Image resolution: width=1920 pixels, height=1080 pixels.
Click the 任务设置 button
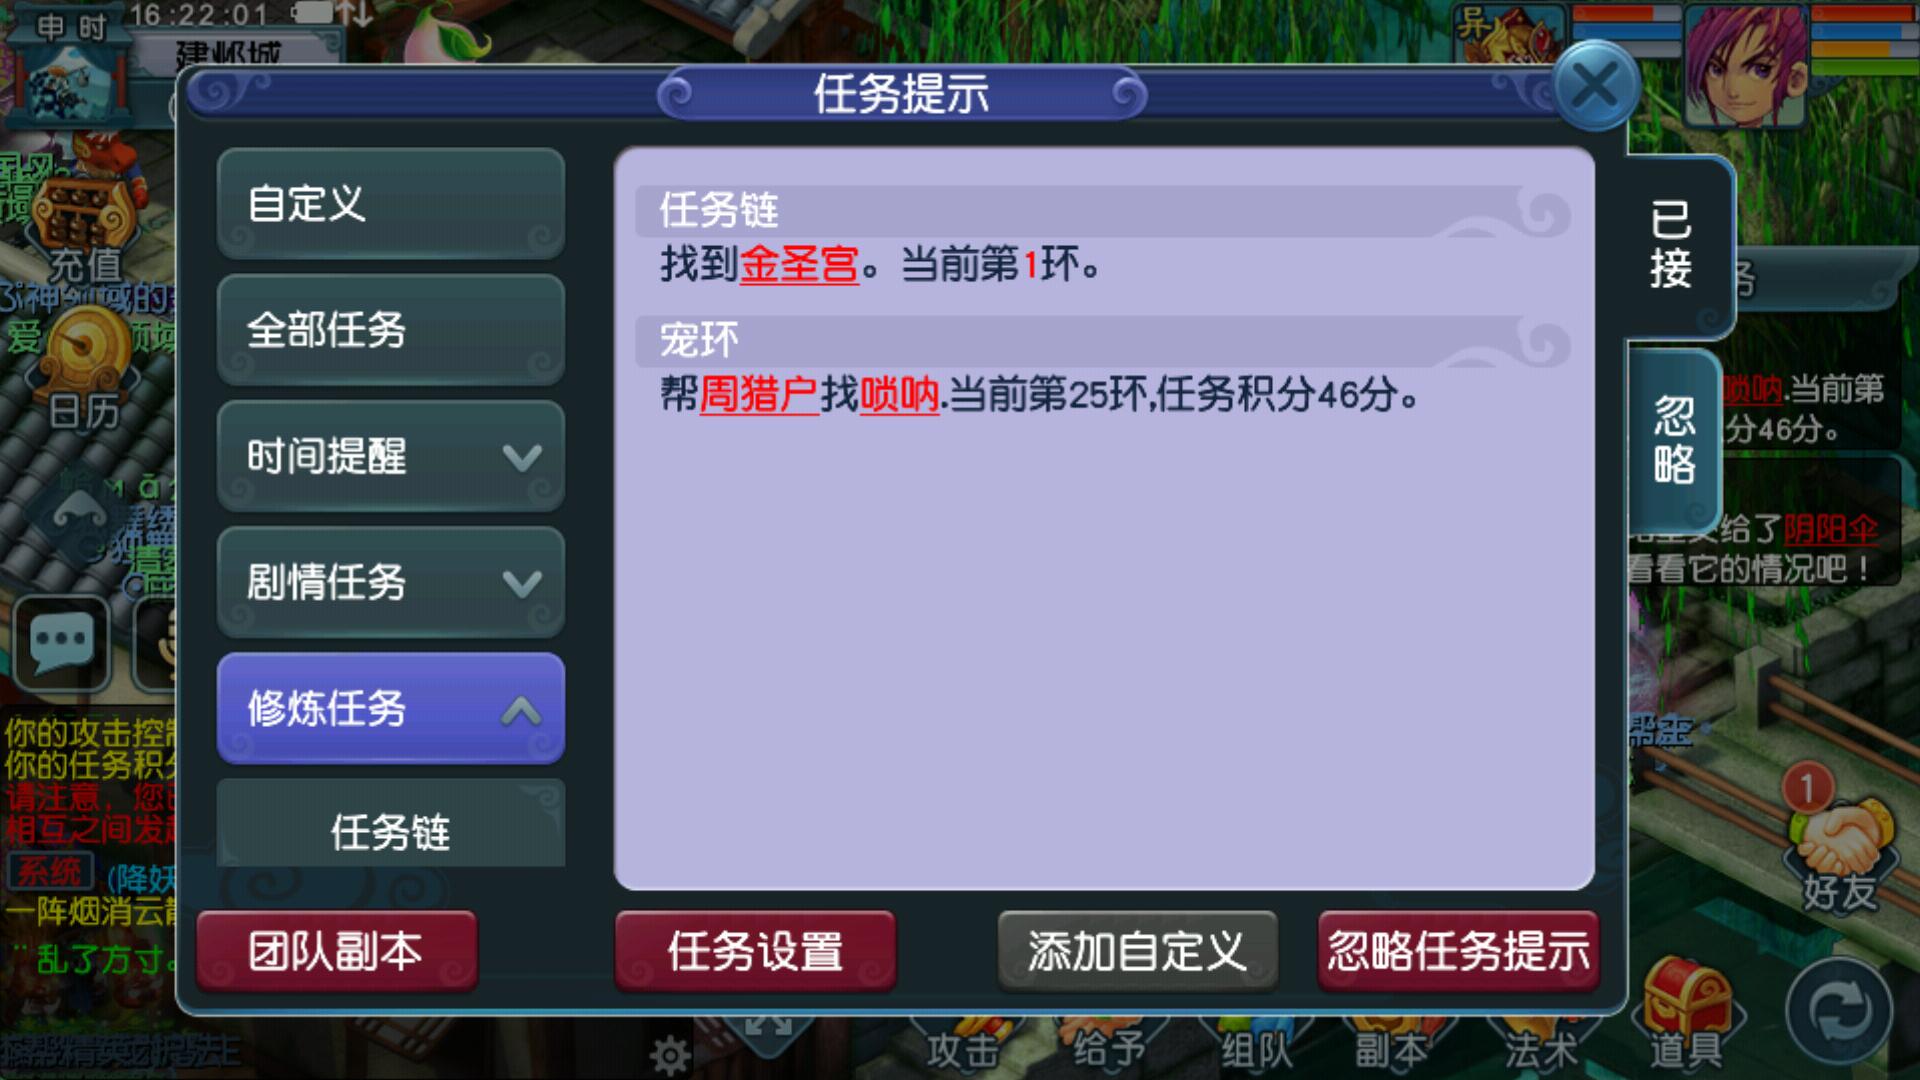click(755, 951)
